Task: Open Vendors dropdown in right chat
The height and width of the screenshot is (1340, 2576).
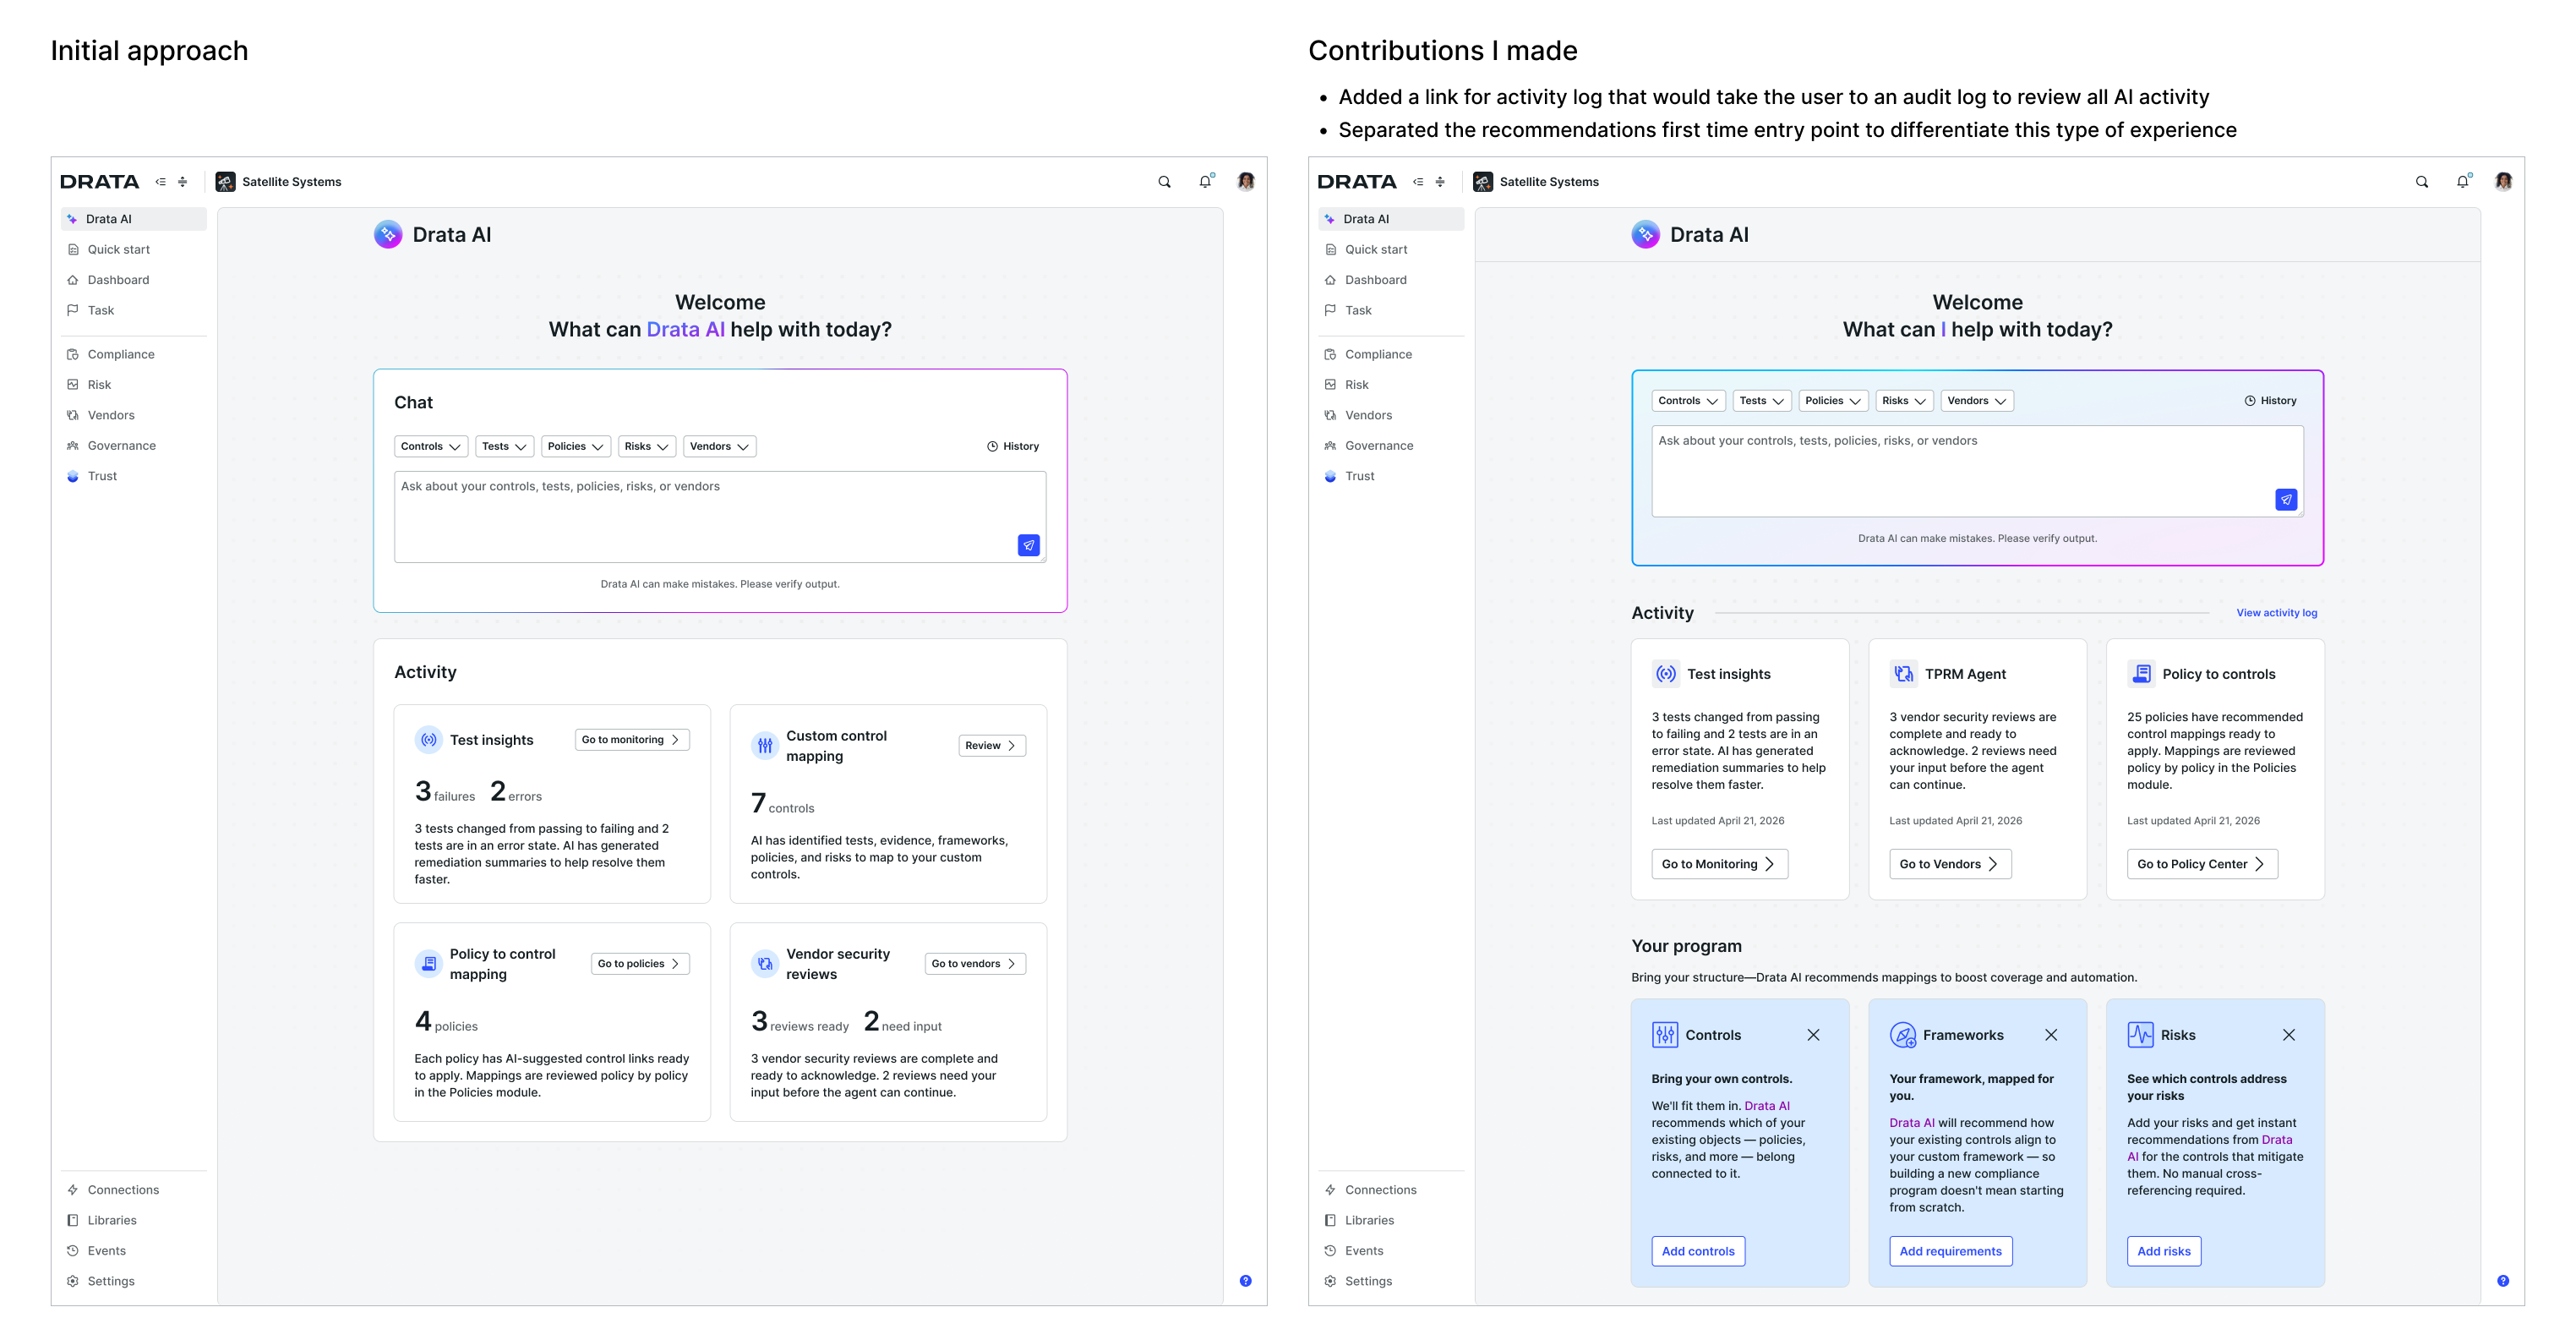Action: tap(1977, 400)
